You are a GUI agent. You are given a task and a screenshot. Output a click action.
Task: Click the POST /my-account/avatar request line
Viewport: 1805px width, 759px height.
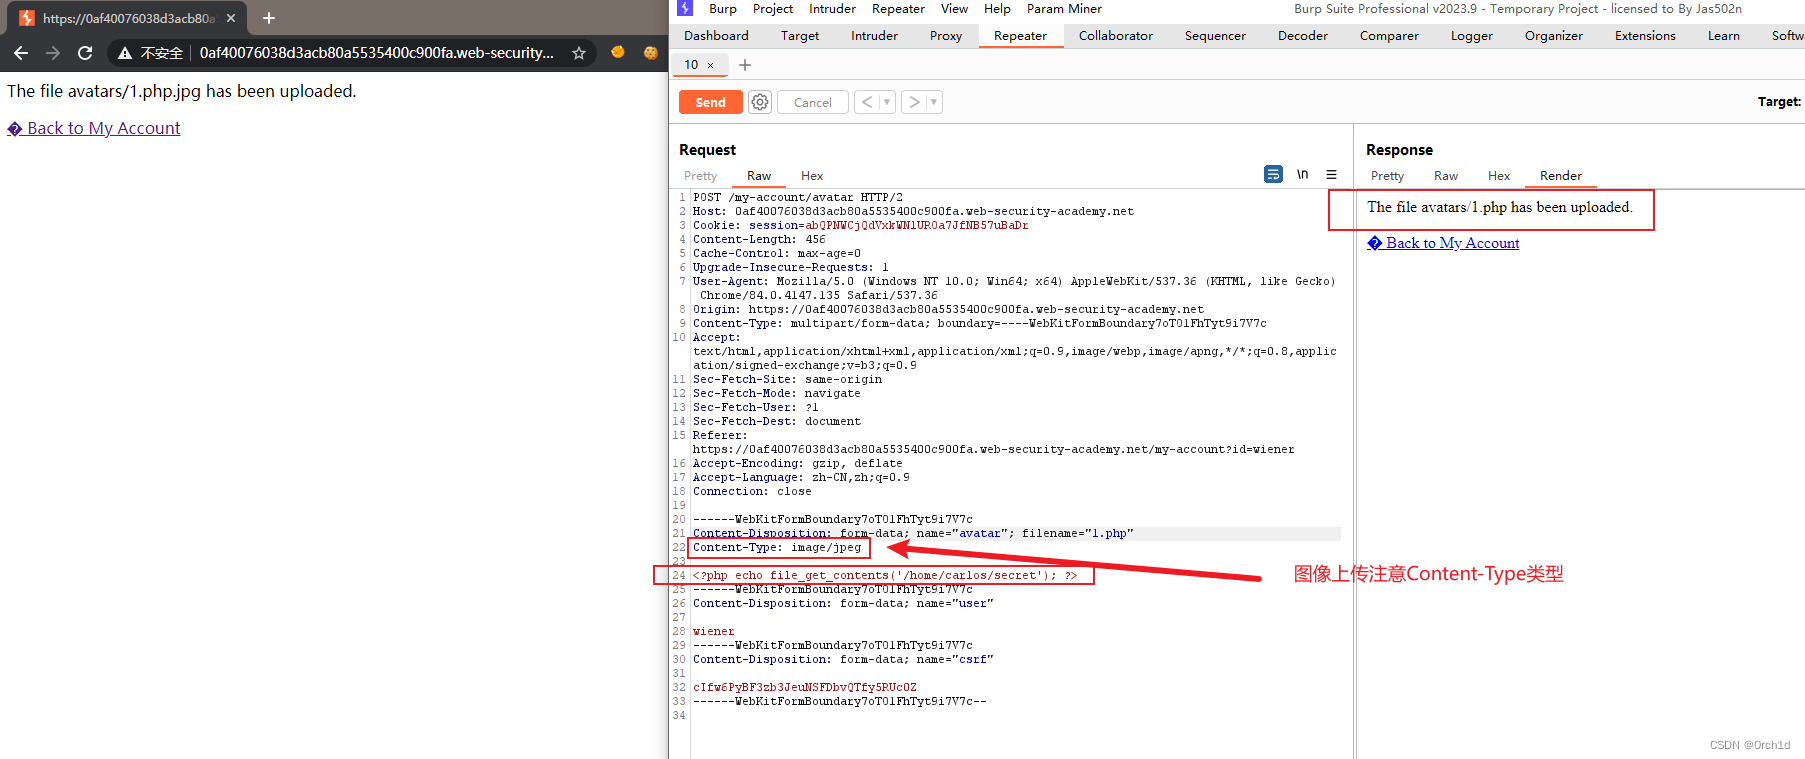tap(798, 197)
